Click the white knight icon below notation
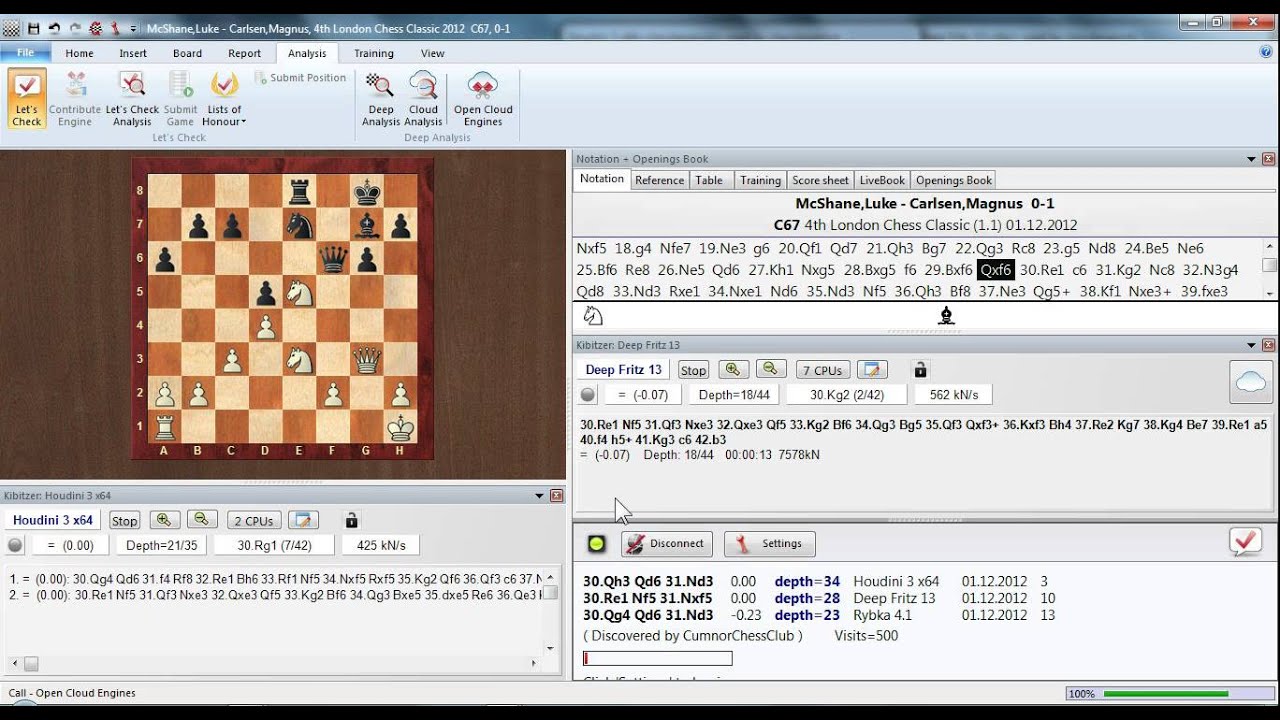The height and width of the screenshot is (720, 1280). pos(593,315)
